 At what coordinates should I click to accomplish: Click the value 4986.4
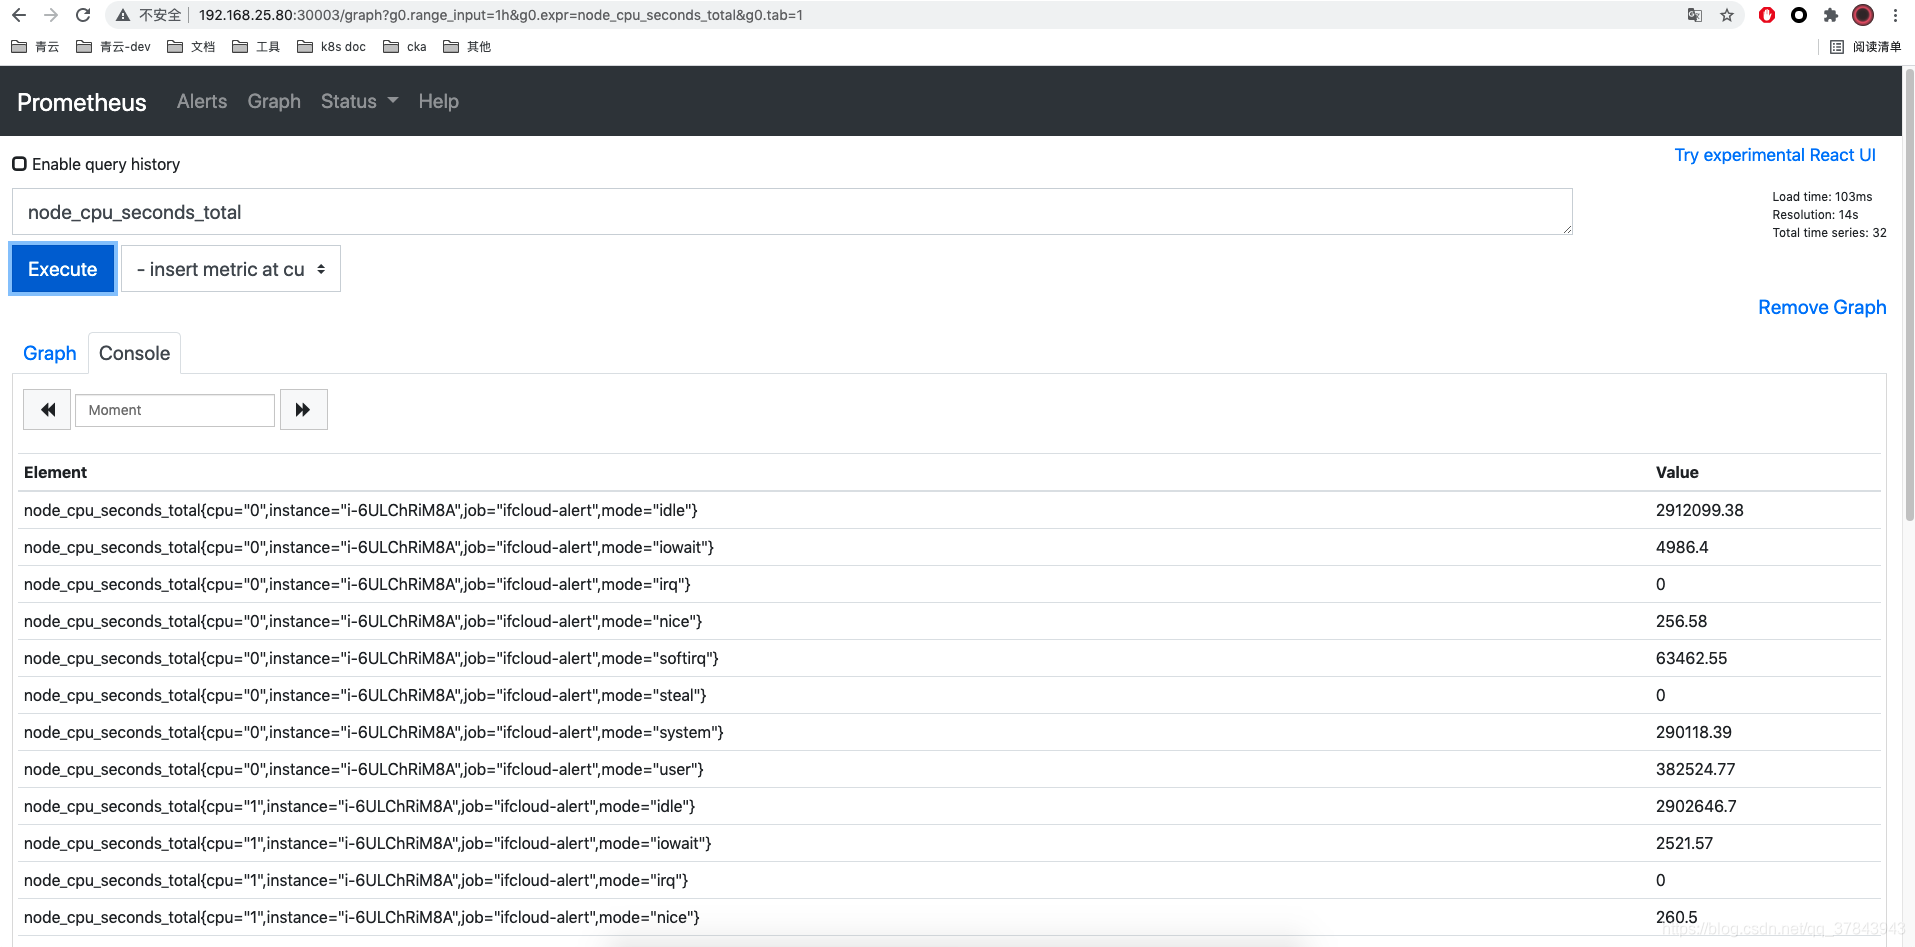pos(1682,547)
